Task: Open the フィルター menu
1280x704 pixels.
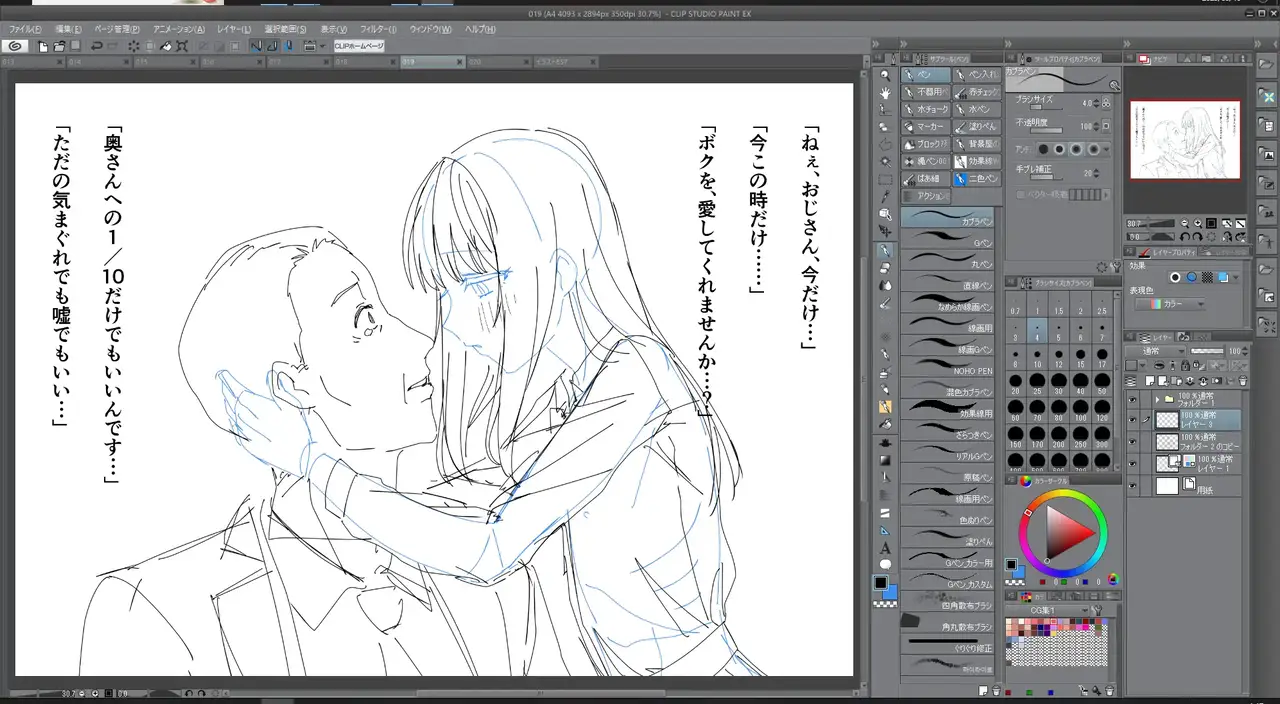Action: click(377, 29)
